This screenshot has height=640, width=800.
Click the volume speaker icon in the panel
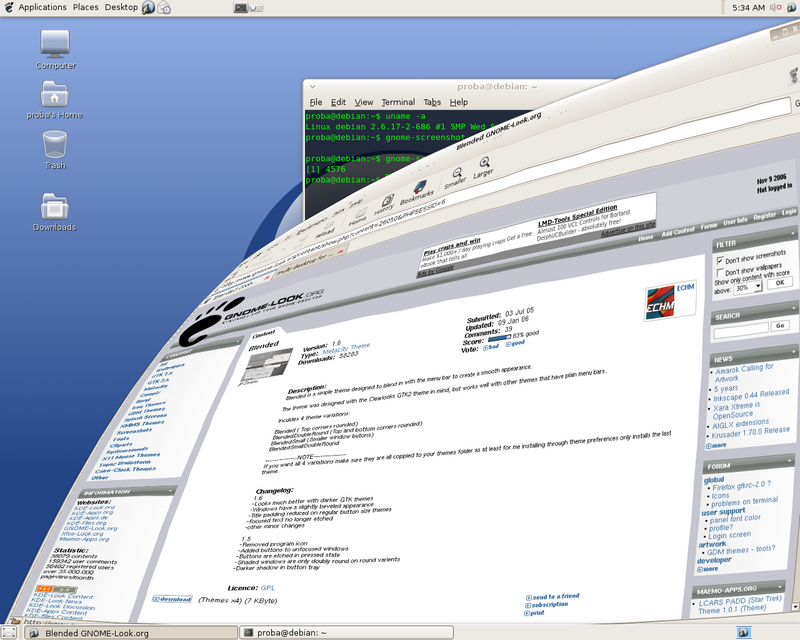(775, 8)
